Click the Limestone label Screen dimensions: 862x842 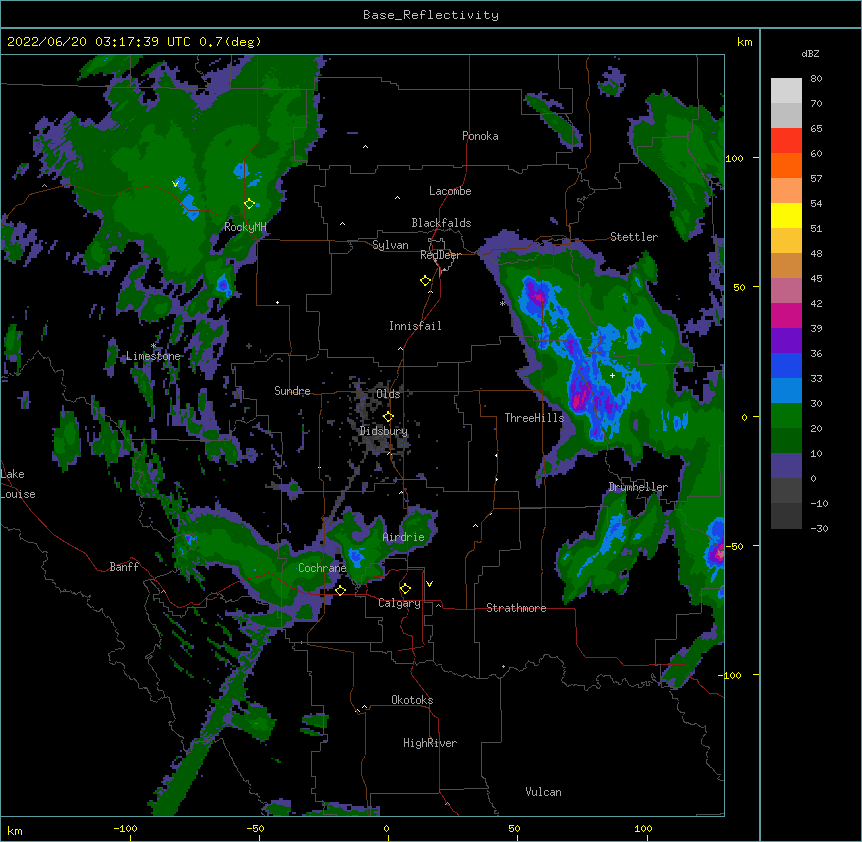153,356
